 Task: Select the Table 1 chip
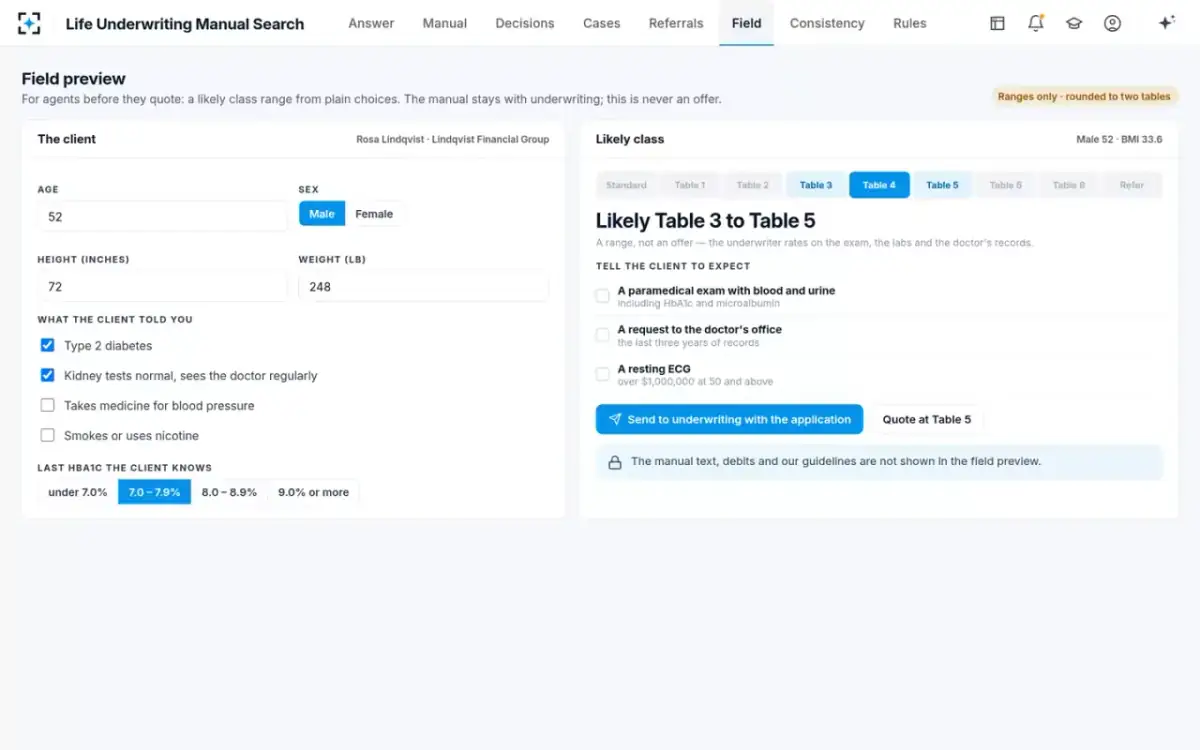tap(689, 185)
